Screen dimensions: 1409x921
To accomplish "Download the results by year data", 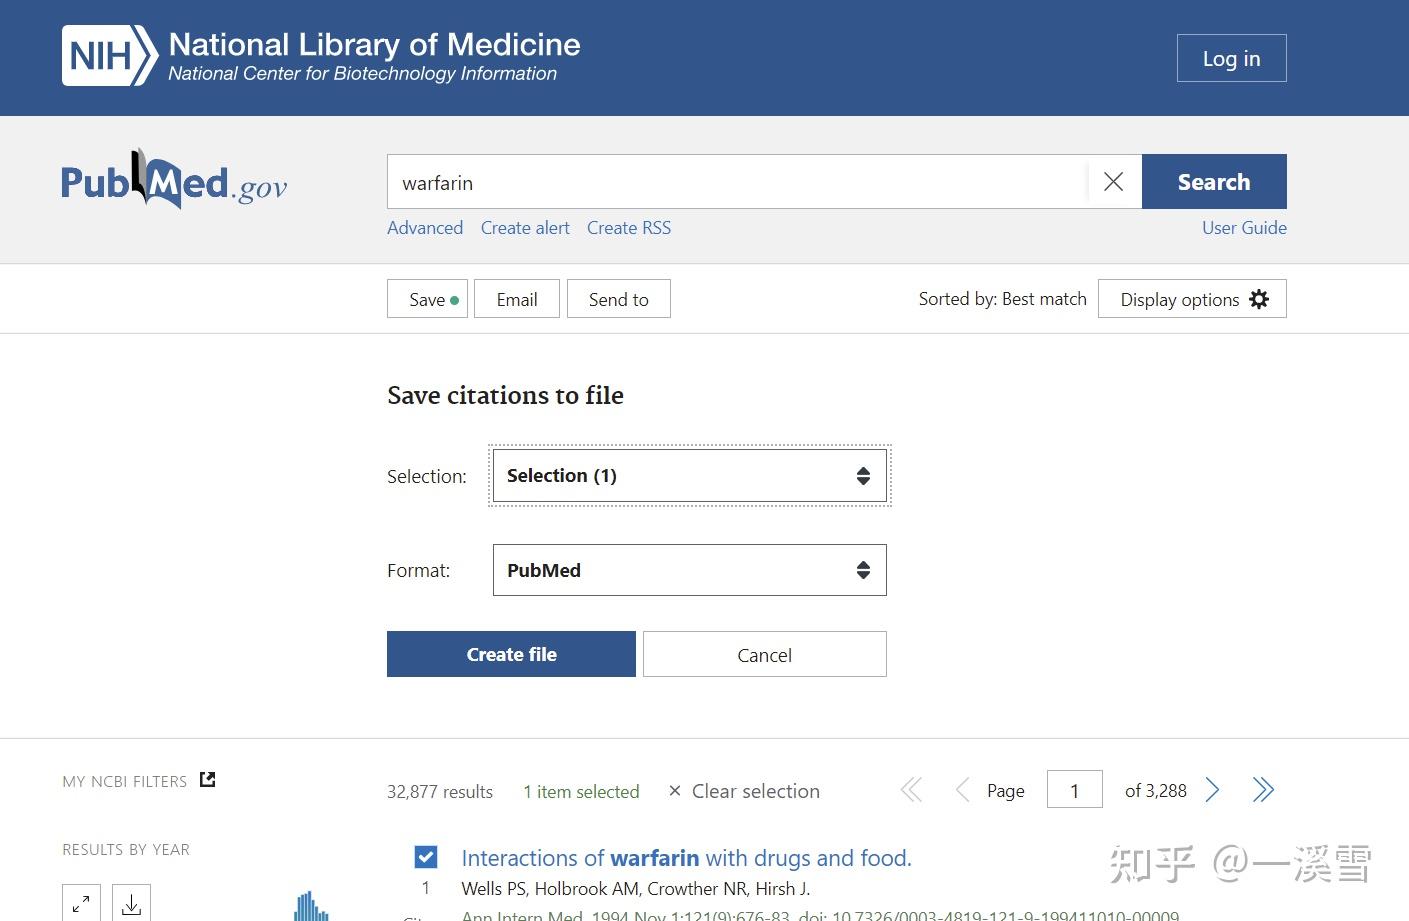I will click(x=131, y=904).
